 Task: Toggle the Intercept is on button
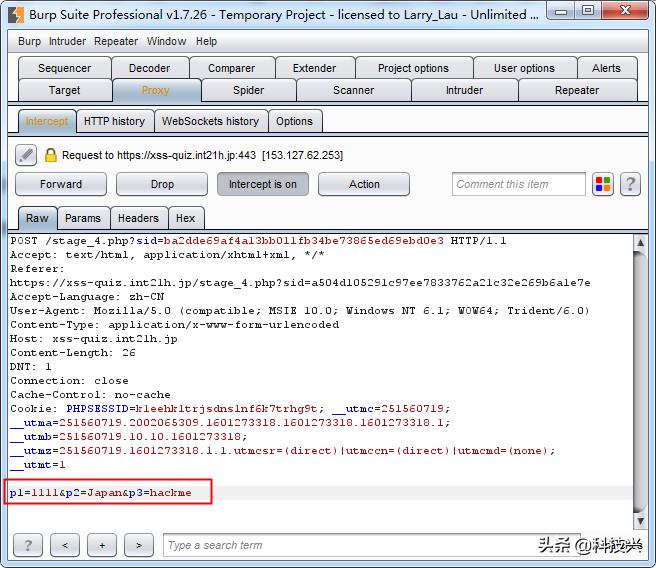click(x=263, y=184)
